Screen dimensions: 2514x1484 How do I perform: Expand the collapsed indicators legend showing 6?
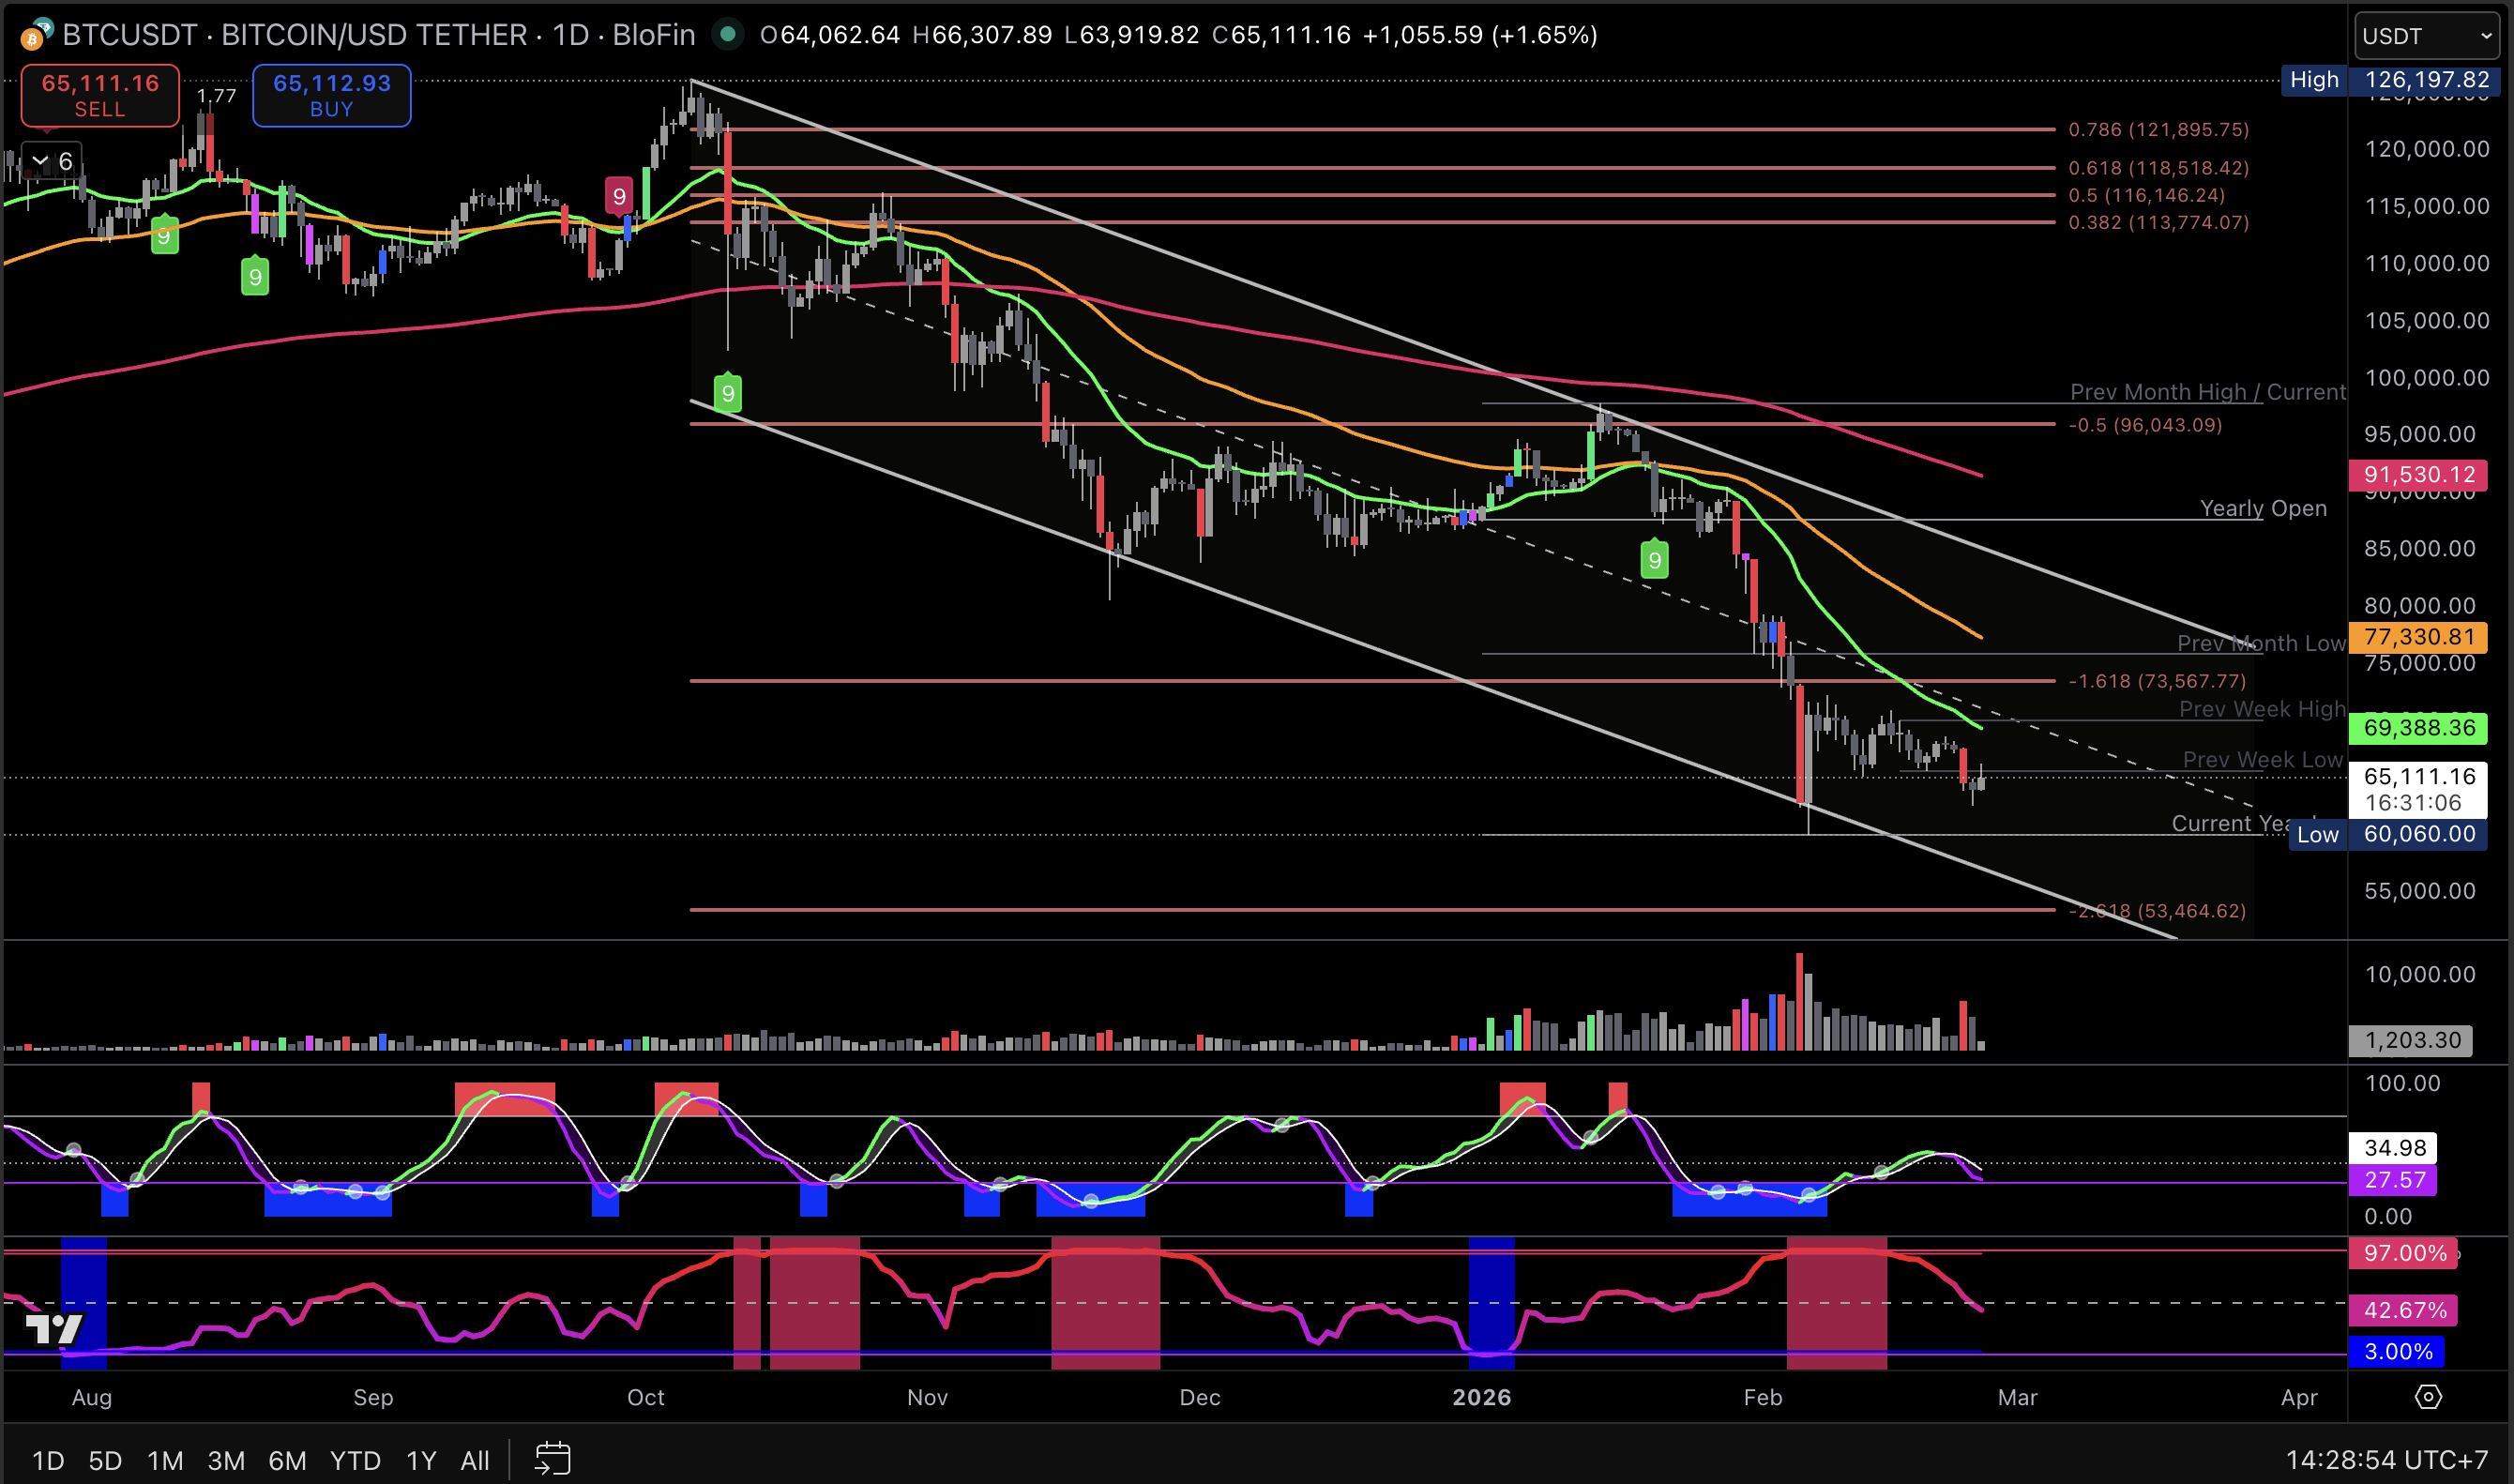click(51, 161)
